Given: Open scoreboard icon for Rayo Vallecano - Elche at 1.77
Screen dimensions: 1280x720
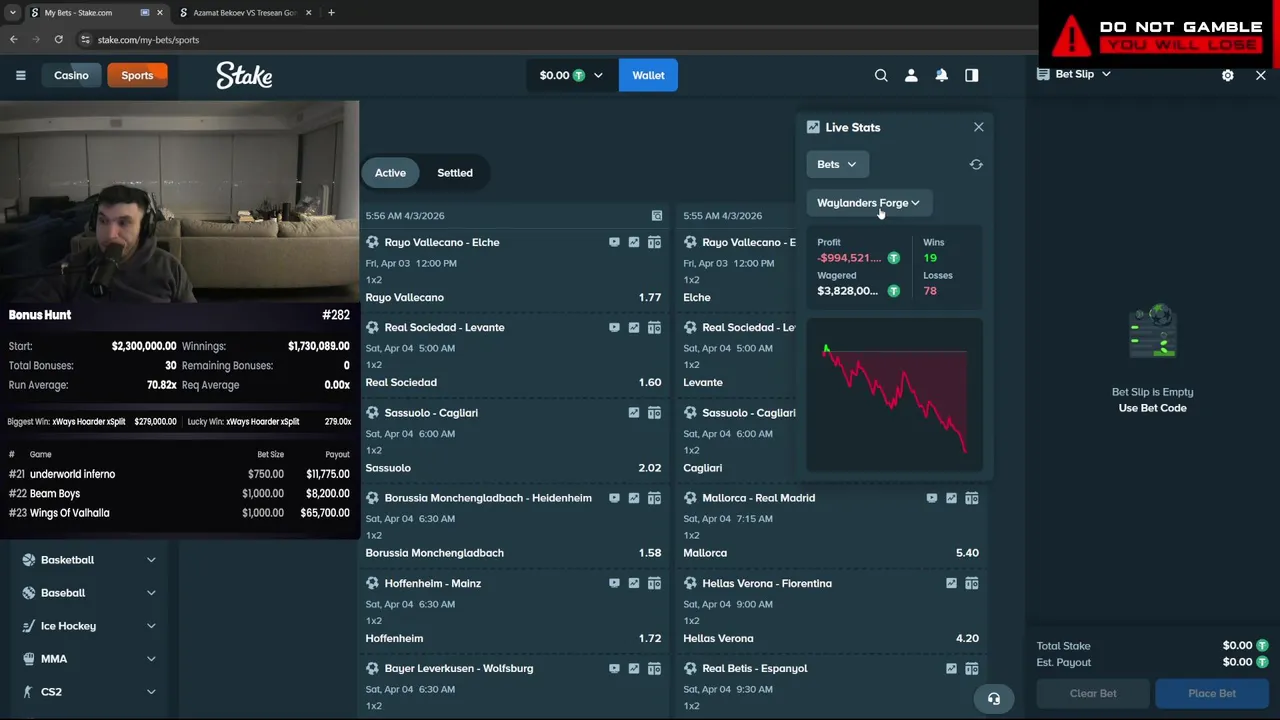Looking at the screenshot, I should (x=654, y=242).
